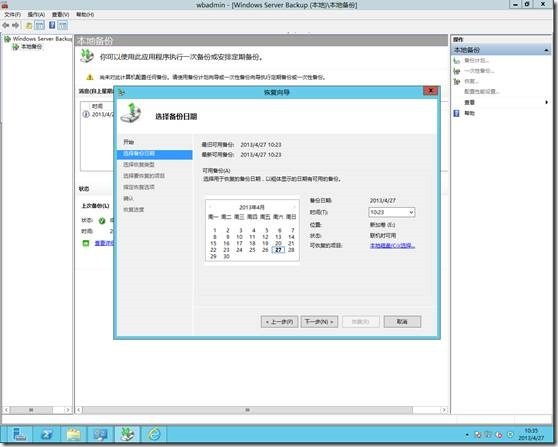Click 帮助 in the Actions pane
This screenshot has height=447, width=558.
(469, 113)
